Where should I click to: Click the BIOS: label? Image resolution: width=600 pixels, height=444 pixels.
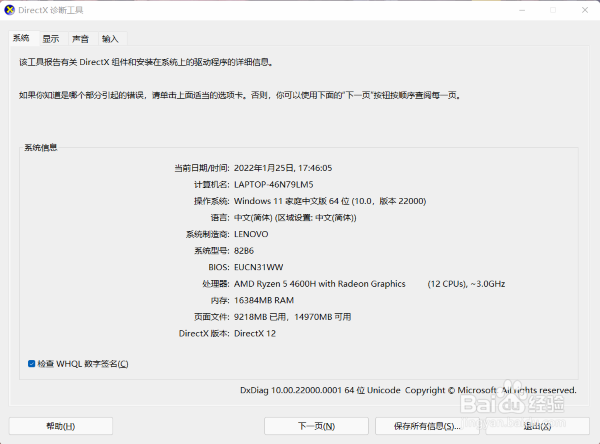click(219, 267)
